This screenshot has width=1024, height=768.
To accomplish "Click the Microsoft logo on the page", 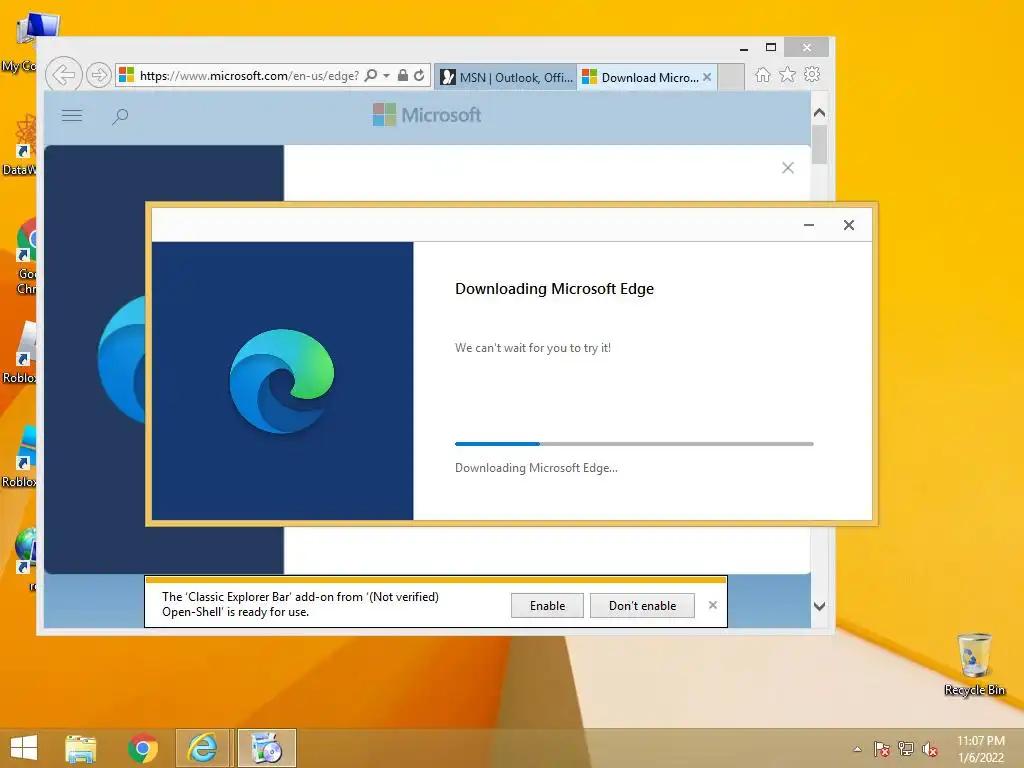I will coord(427,115).
